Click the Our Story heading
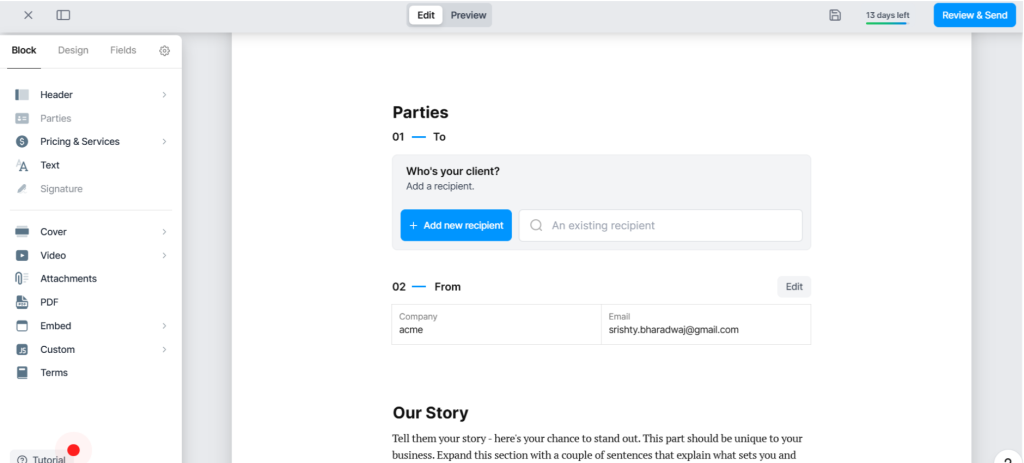The image size is (1024, 463). pyautogui.click(x=430, y=413)
